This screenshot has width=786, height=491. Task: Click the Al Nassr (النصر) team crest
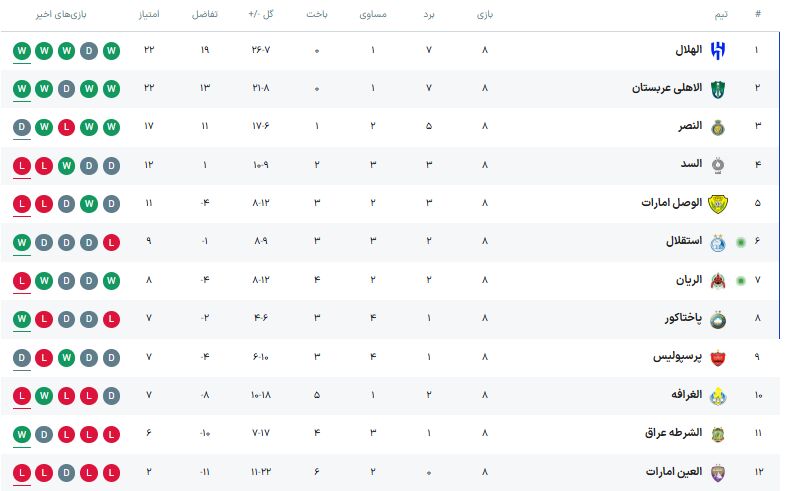[x=717, y=126]
